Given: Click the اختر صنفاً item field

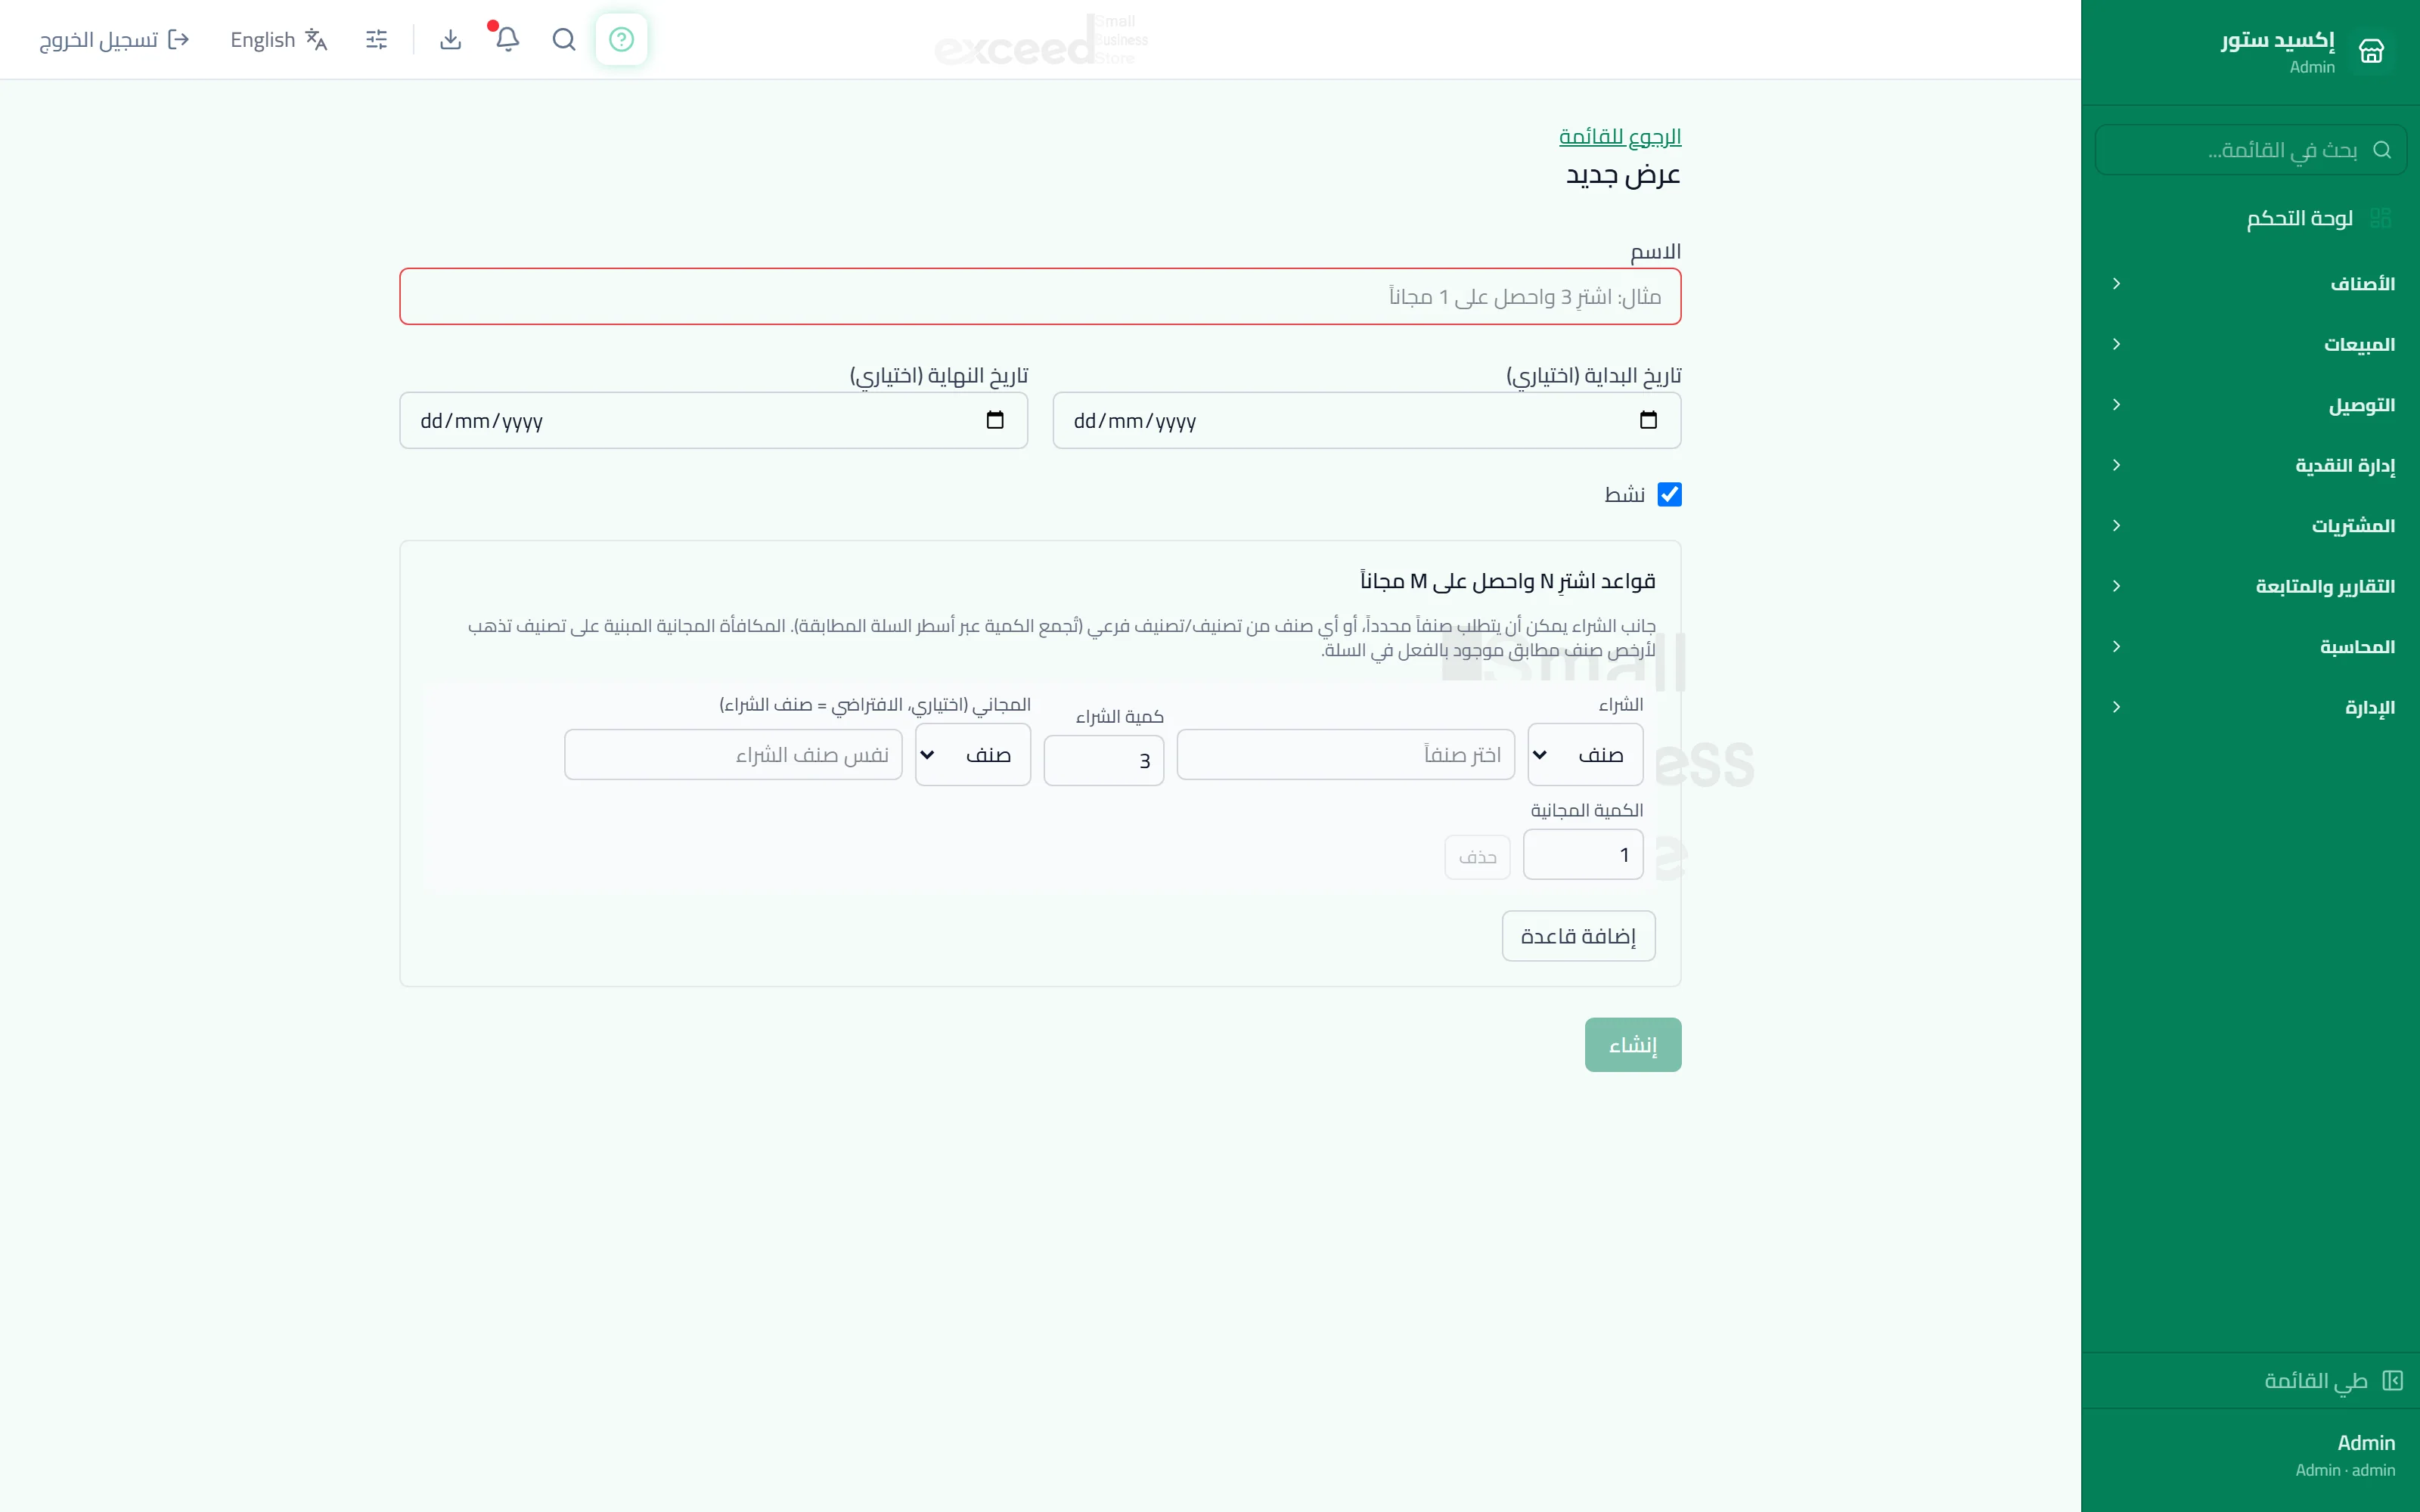Looking at the screenshot, I should tap(1346, 755).
